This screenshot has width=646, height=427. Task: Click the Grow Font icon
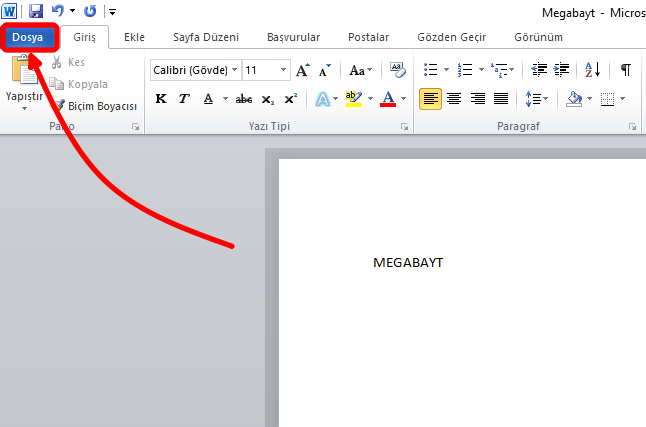click(302, 70)
